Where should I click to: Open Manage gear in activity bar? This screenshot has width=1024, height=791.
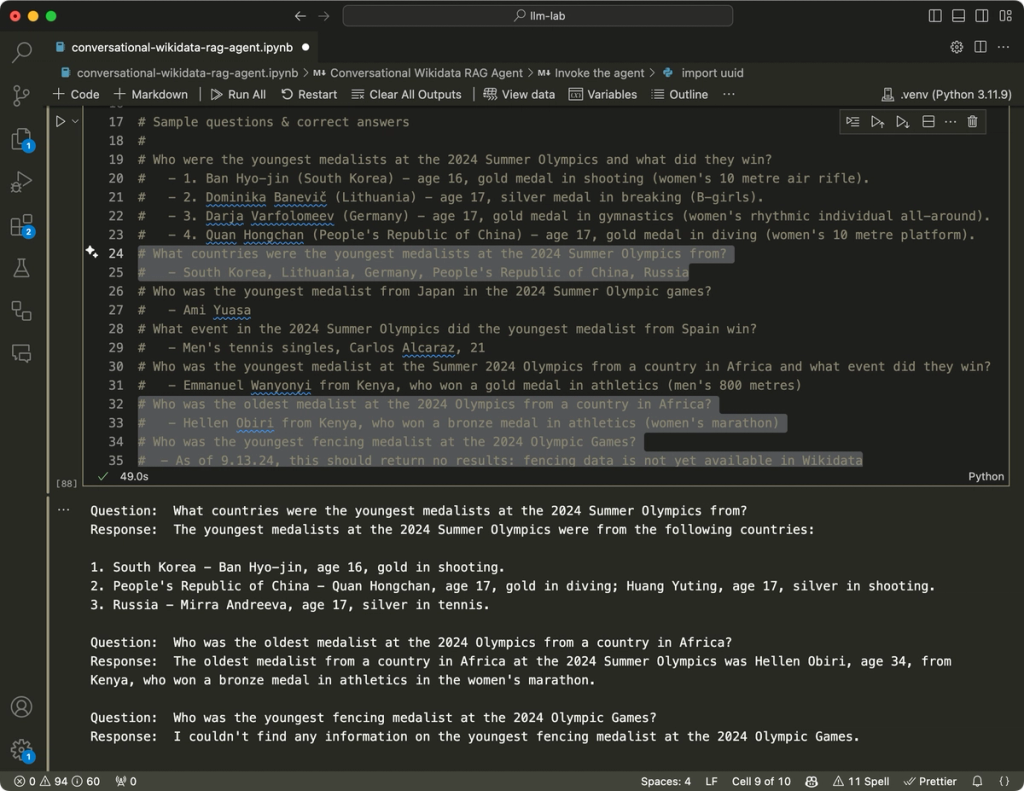[x=22, y=749]
